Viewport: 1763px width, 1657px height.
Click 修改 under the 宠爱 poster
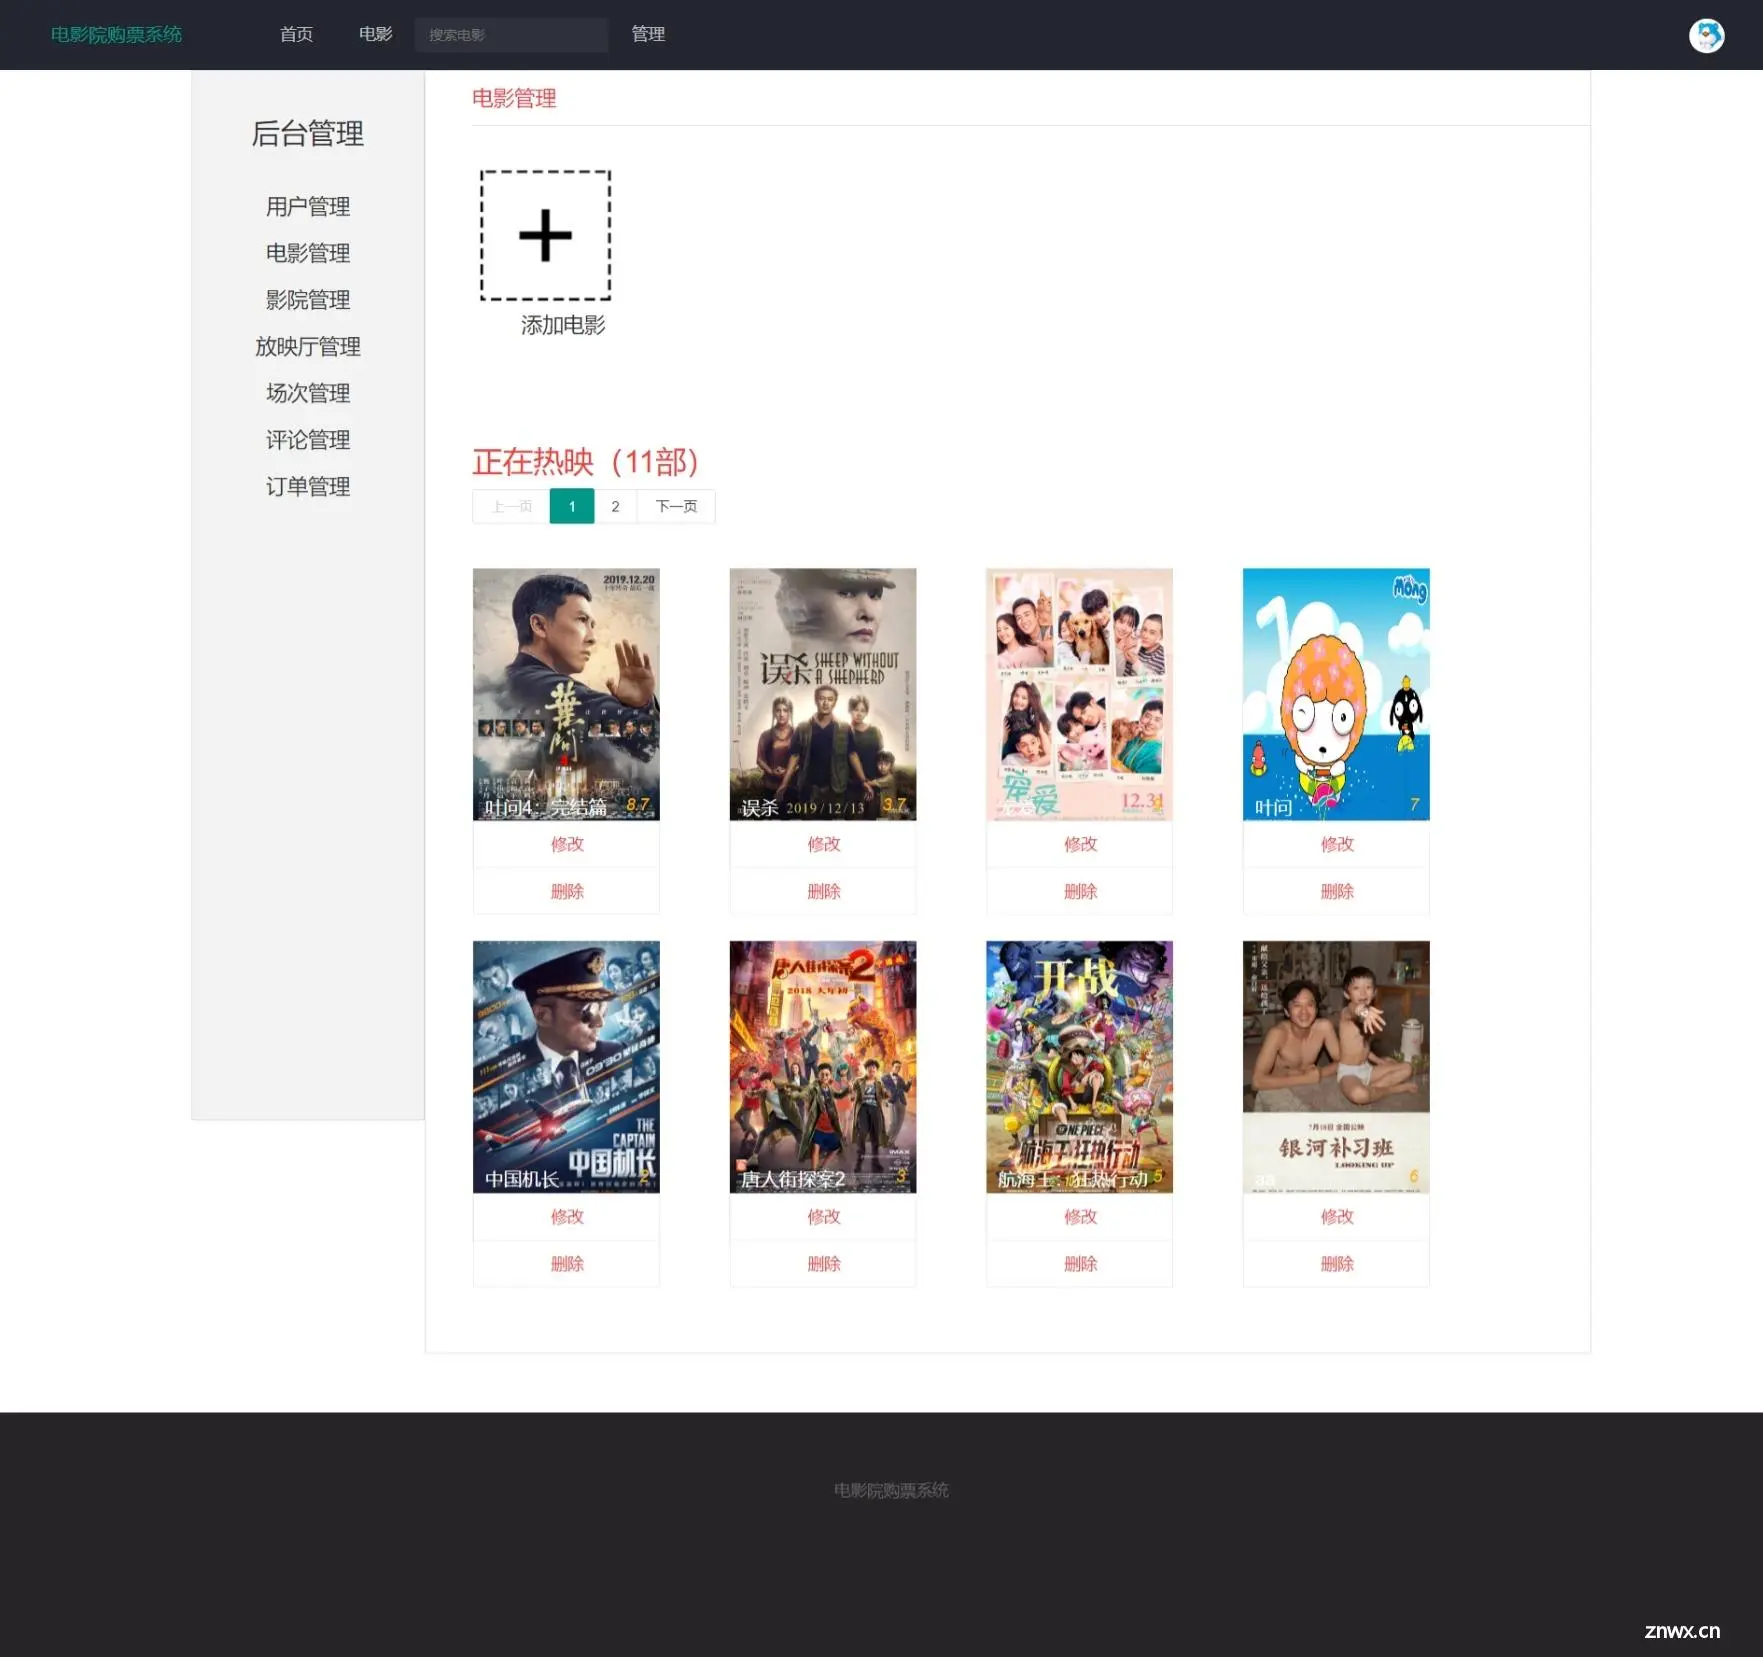pos(1079,844)
